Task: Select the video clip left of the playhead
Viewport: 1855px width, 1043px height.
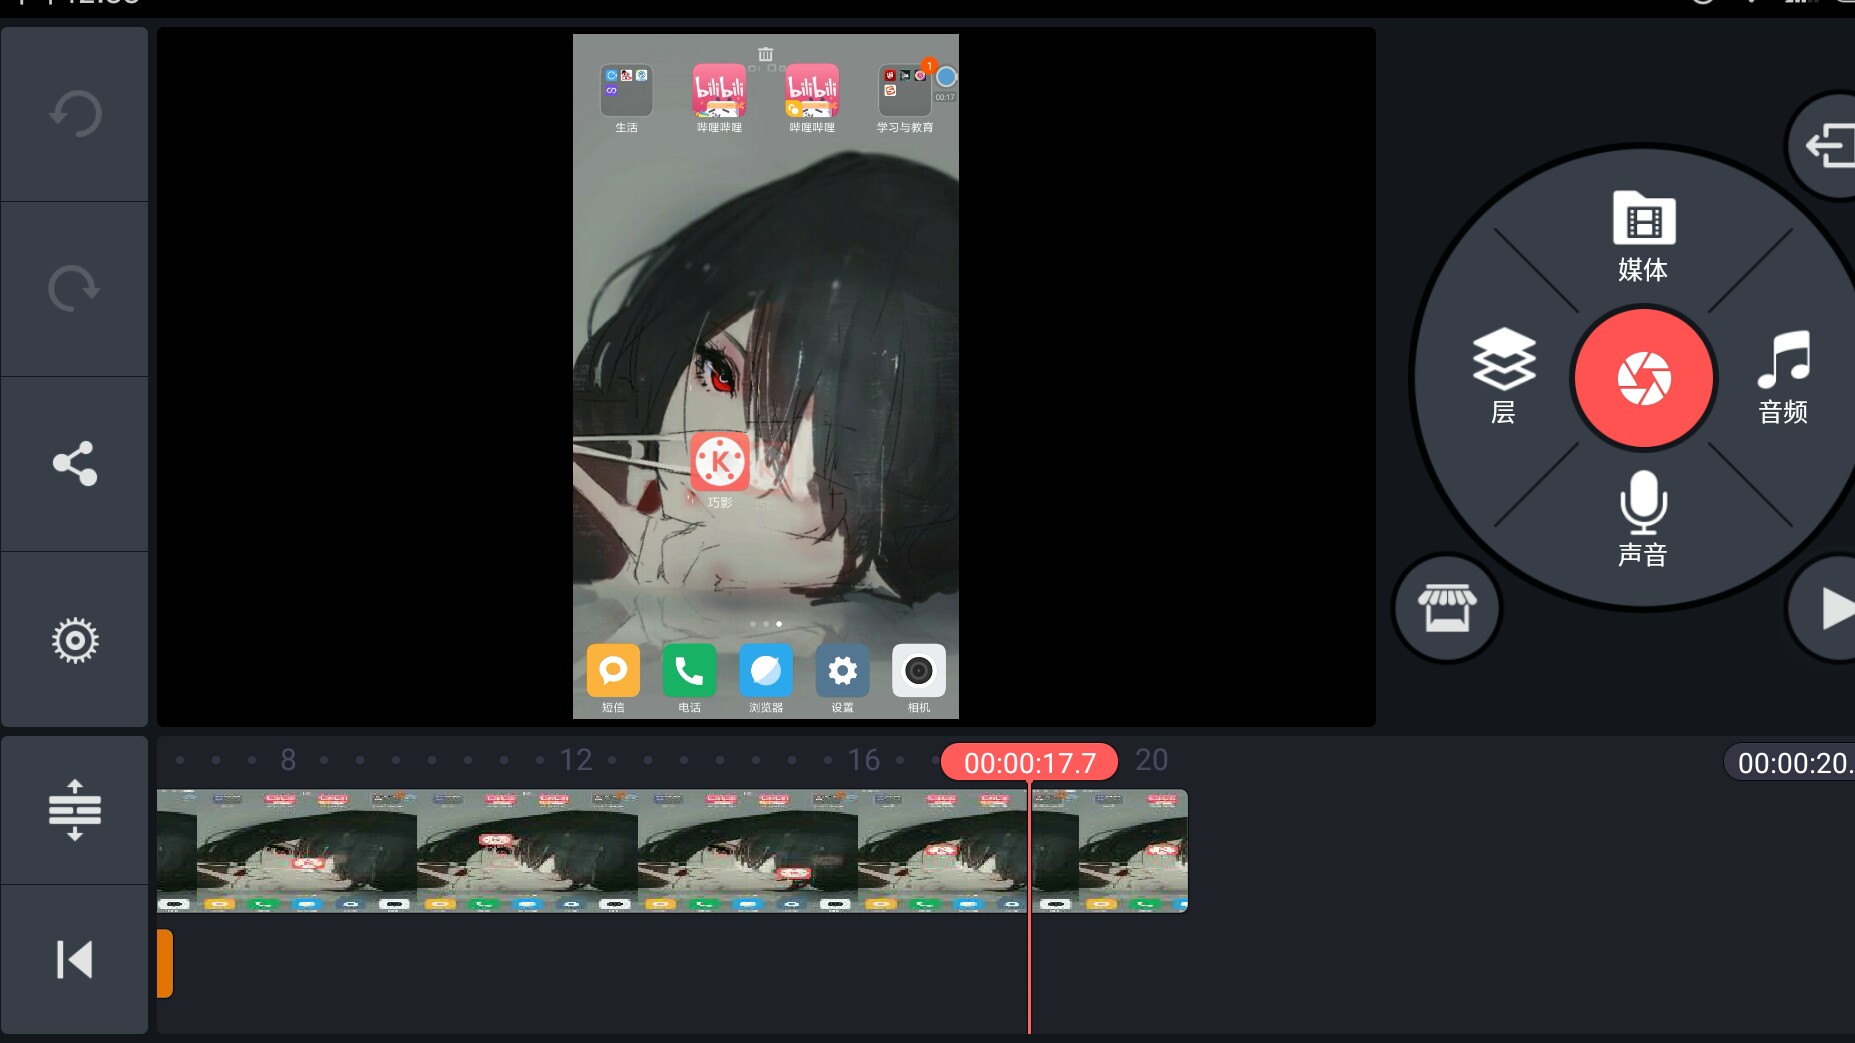Action: [592, 851]
